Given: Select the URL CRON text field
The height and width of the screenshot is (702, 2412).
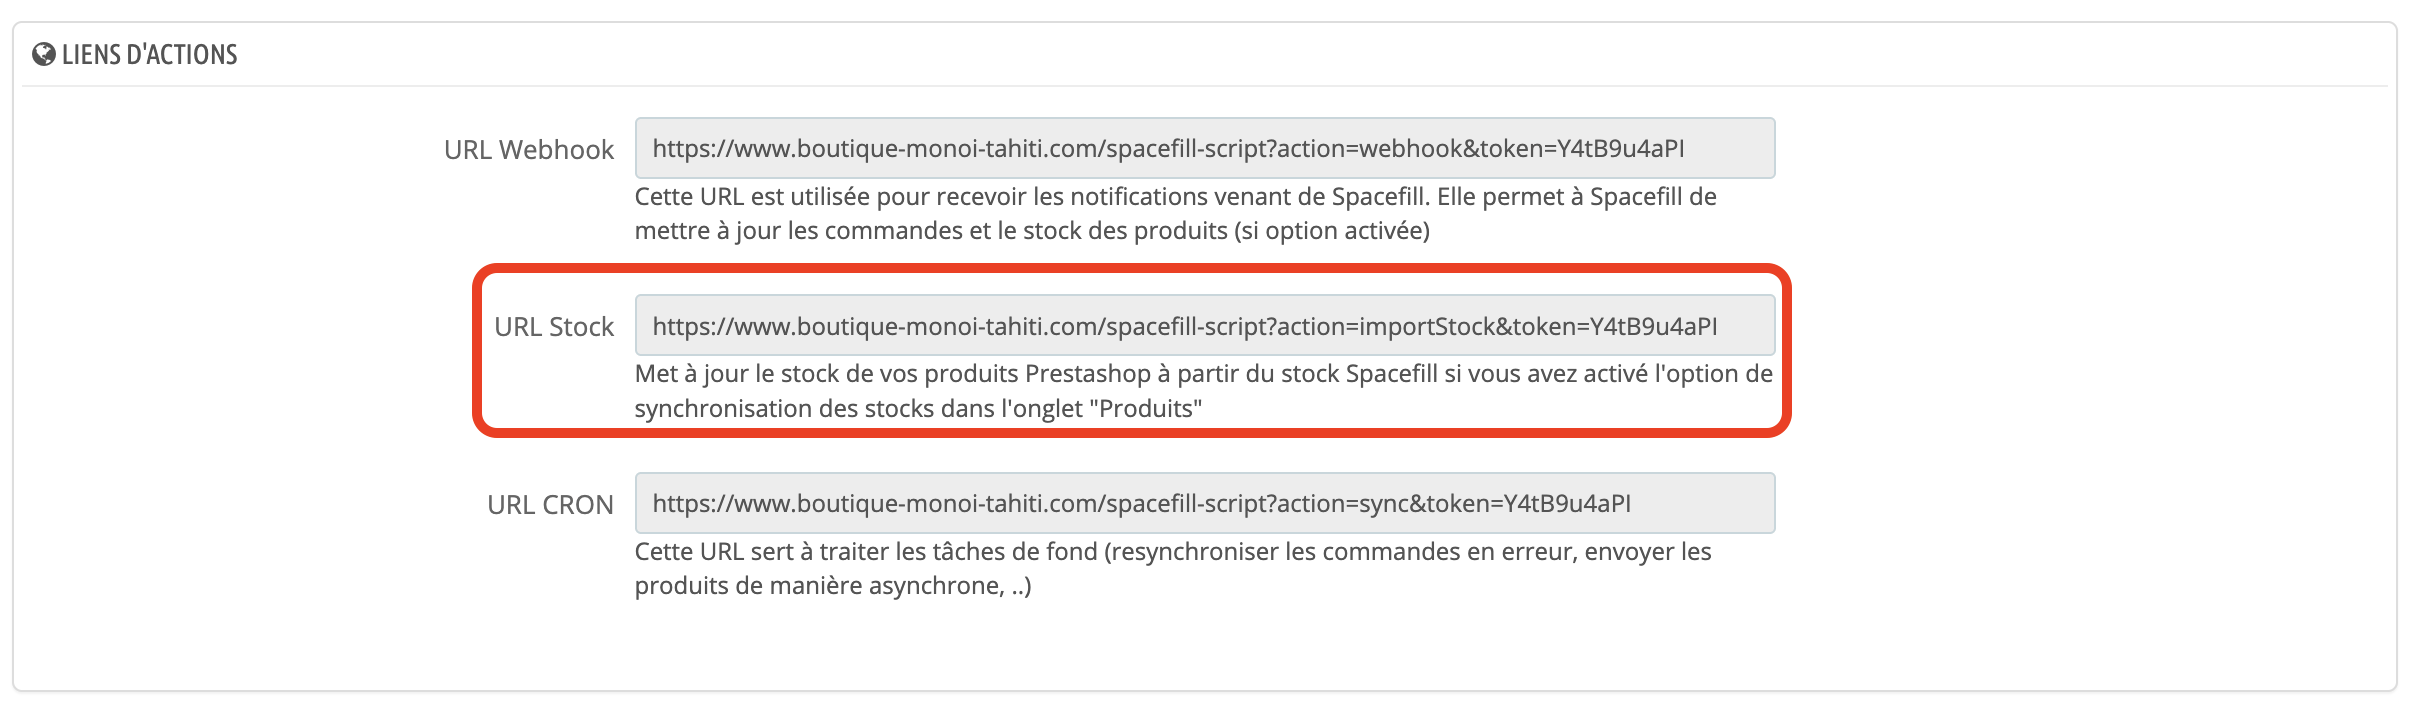Looking at the screenshot, I should [x=1204, y=503].
